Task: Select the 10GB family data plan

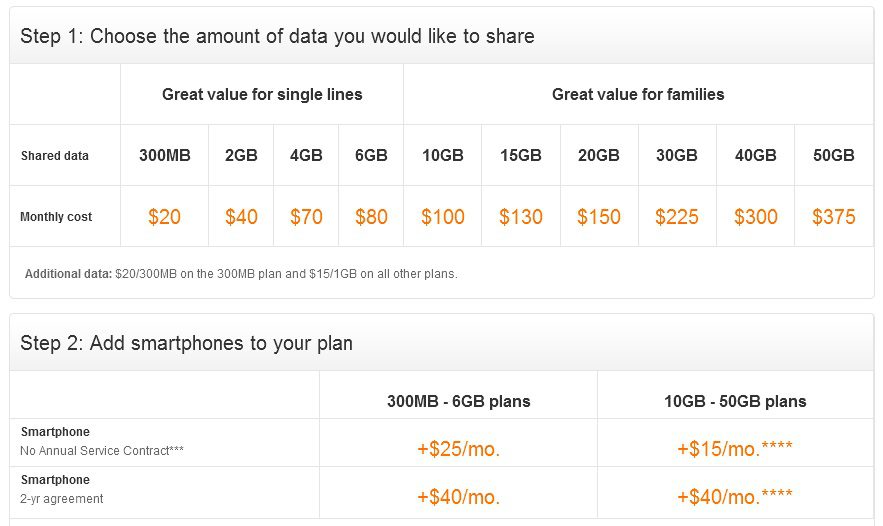Action: click(443, 155)
